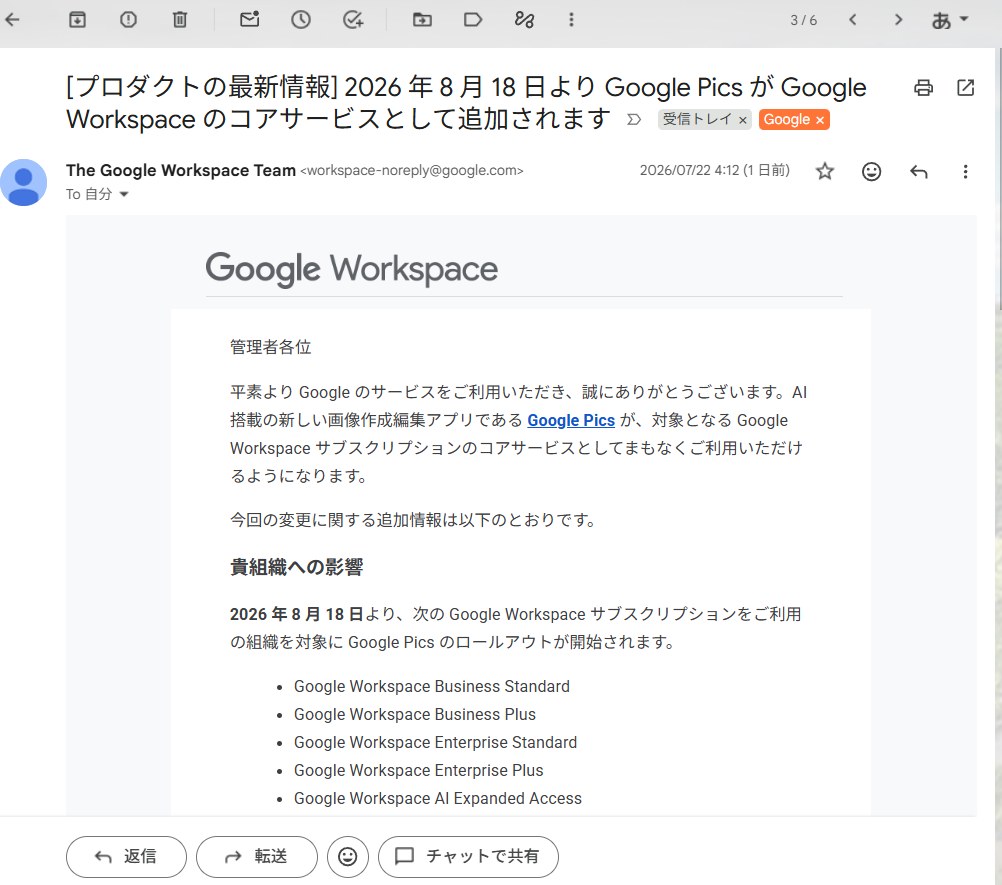Click the 転送 forward button
Viewport: 1002px width, 885px height.
257,856
